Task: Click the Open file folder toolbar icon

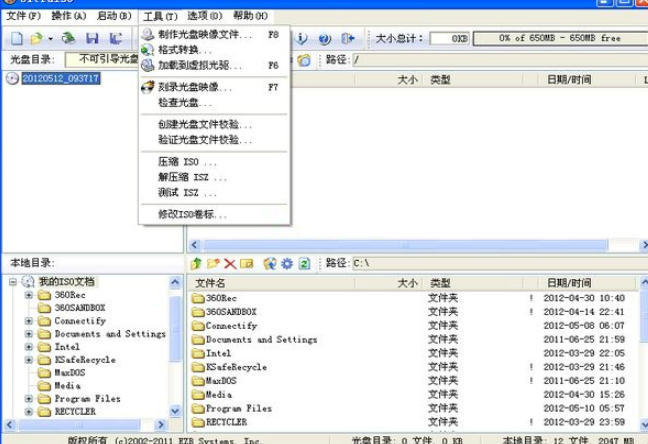Action: coord(36,38)
